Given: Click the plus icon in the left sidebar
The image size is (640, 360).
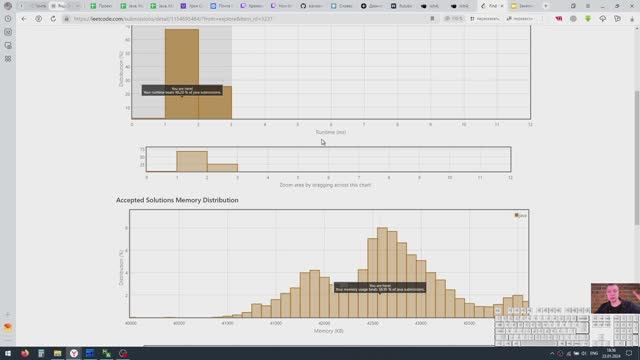Looking at the screenshot, I should tap(8, 315).
